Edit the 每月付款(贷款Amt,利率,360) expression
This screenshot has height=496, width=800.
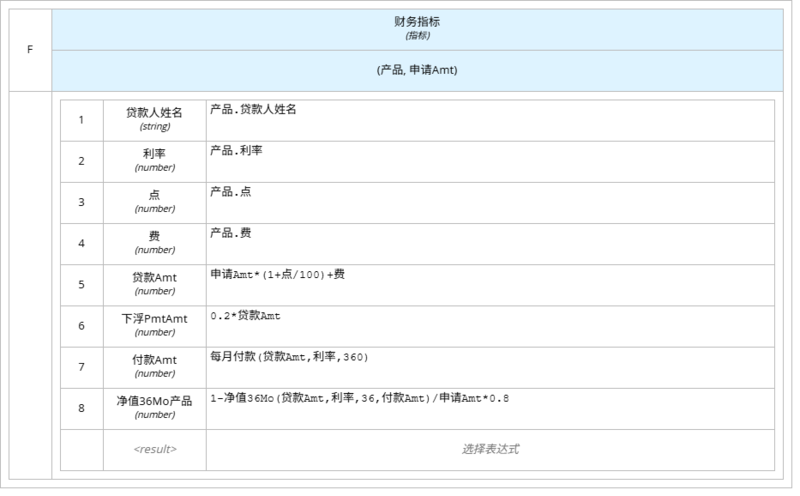(489, 366)
